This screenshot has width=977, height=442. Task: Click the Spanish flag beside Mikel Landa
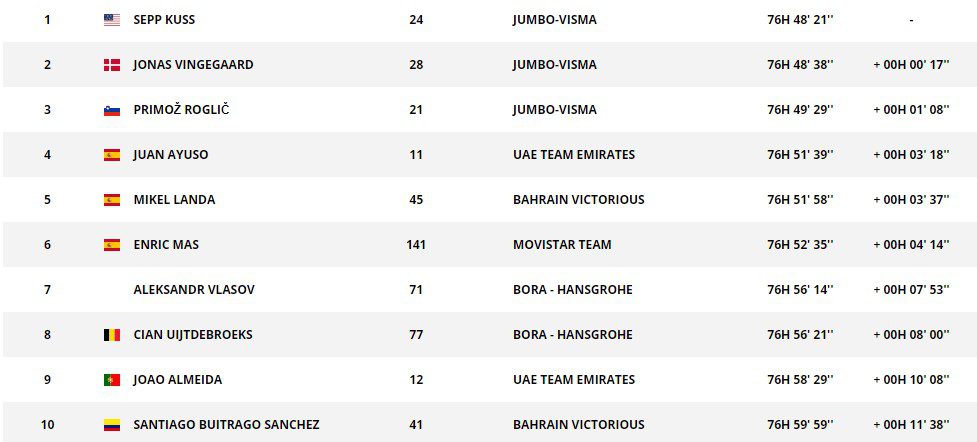pos(112,200)
